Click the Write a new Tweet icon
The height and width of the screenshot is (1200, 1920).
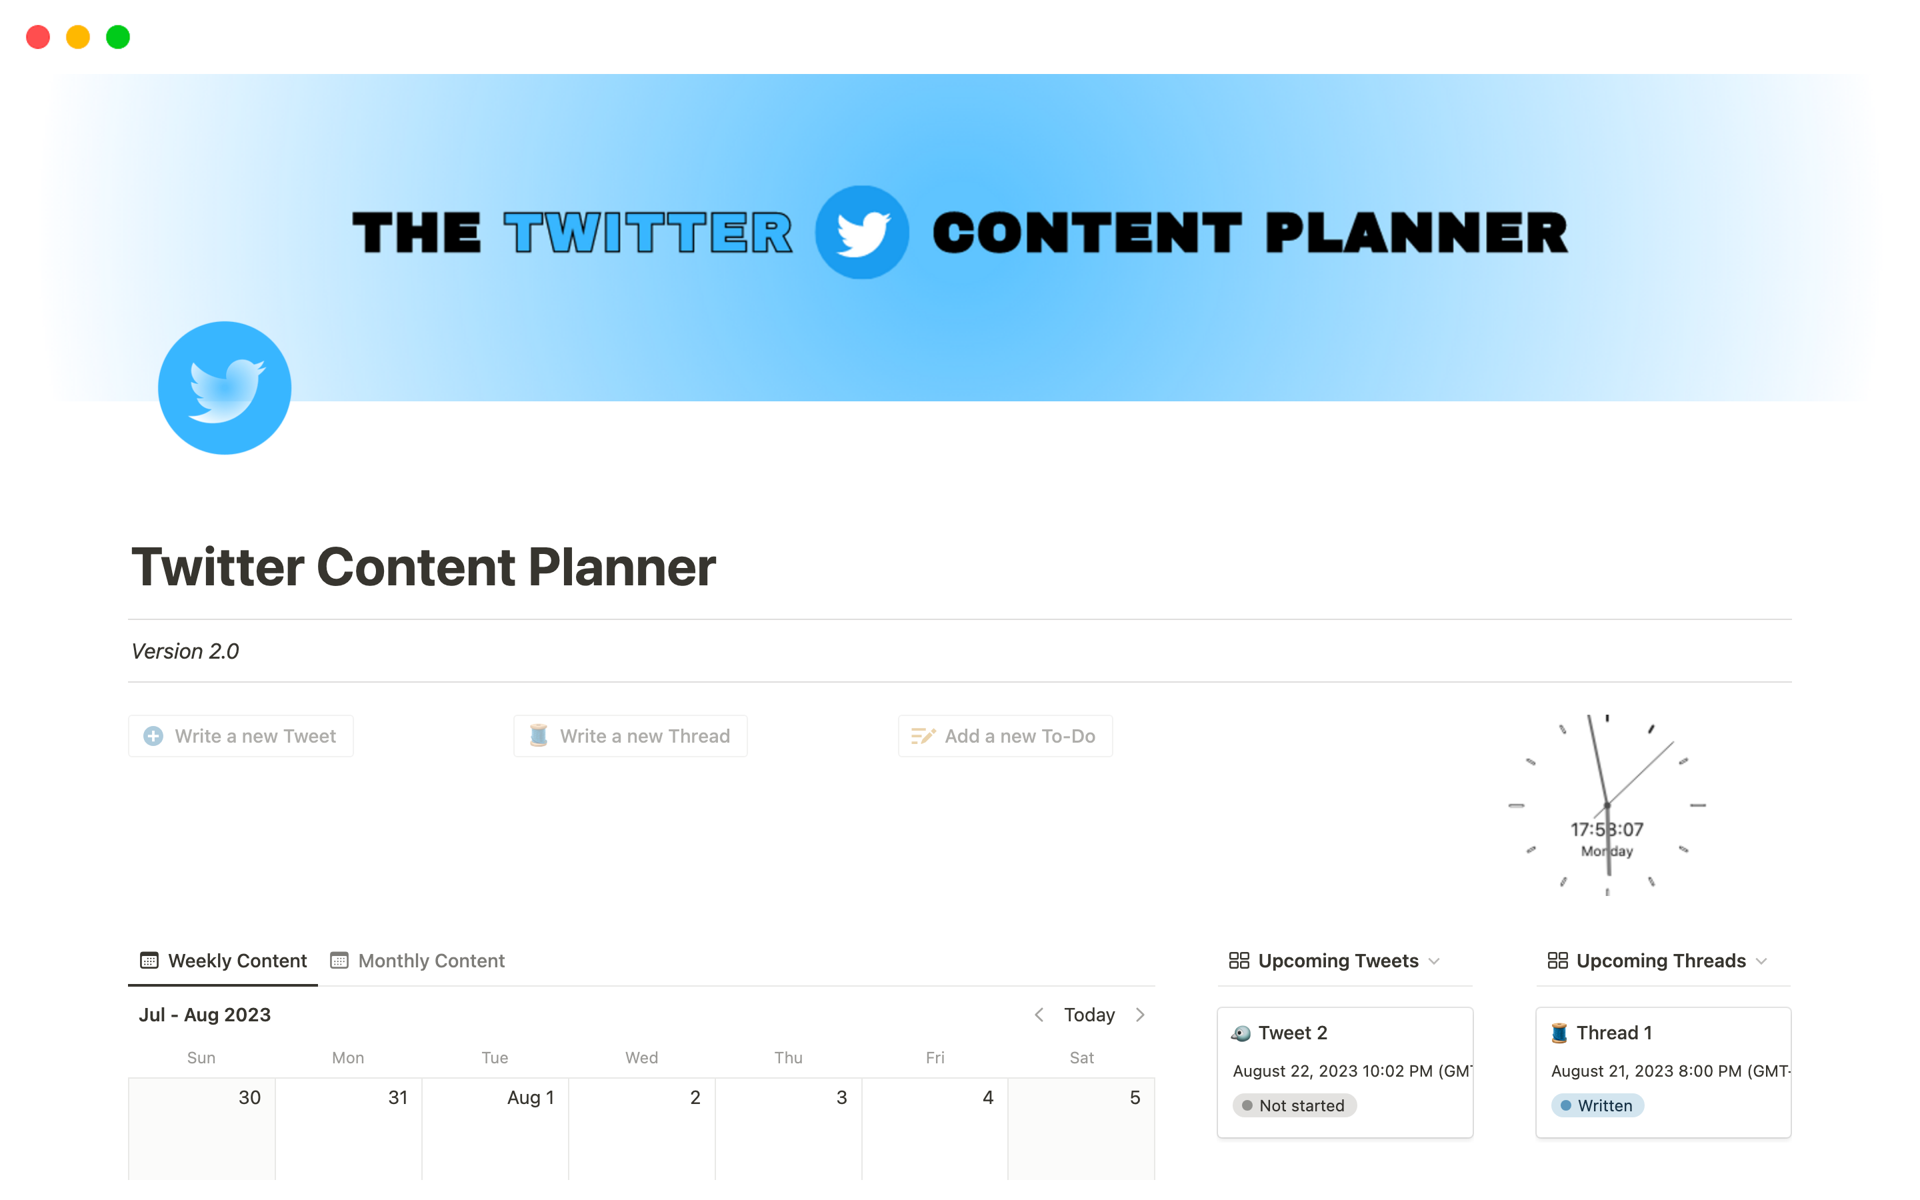pyautogui.click(x=153, y=735)
